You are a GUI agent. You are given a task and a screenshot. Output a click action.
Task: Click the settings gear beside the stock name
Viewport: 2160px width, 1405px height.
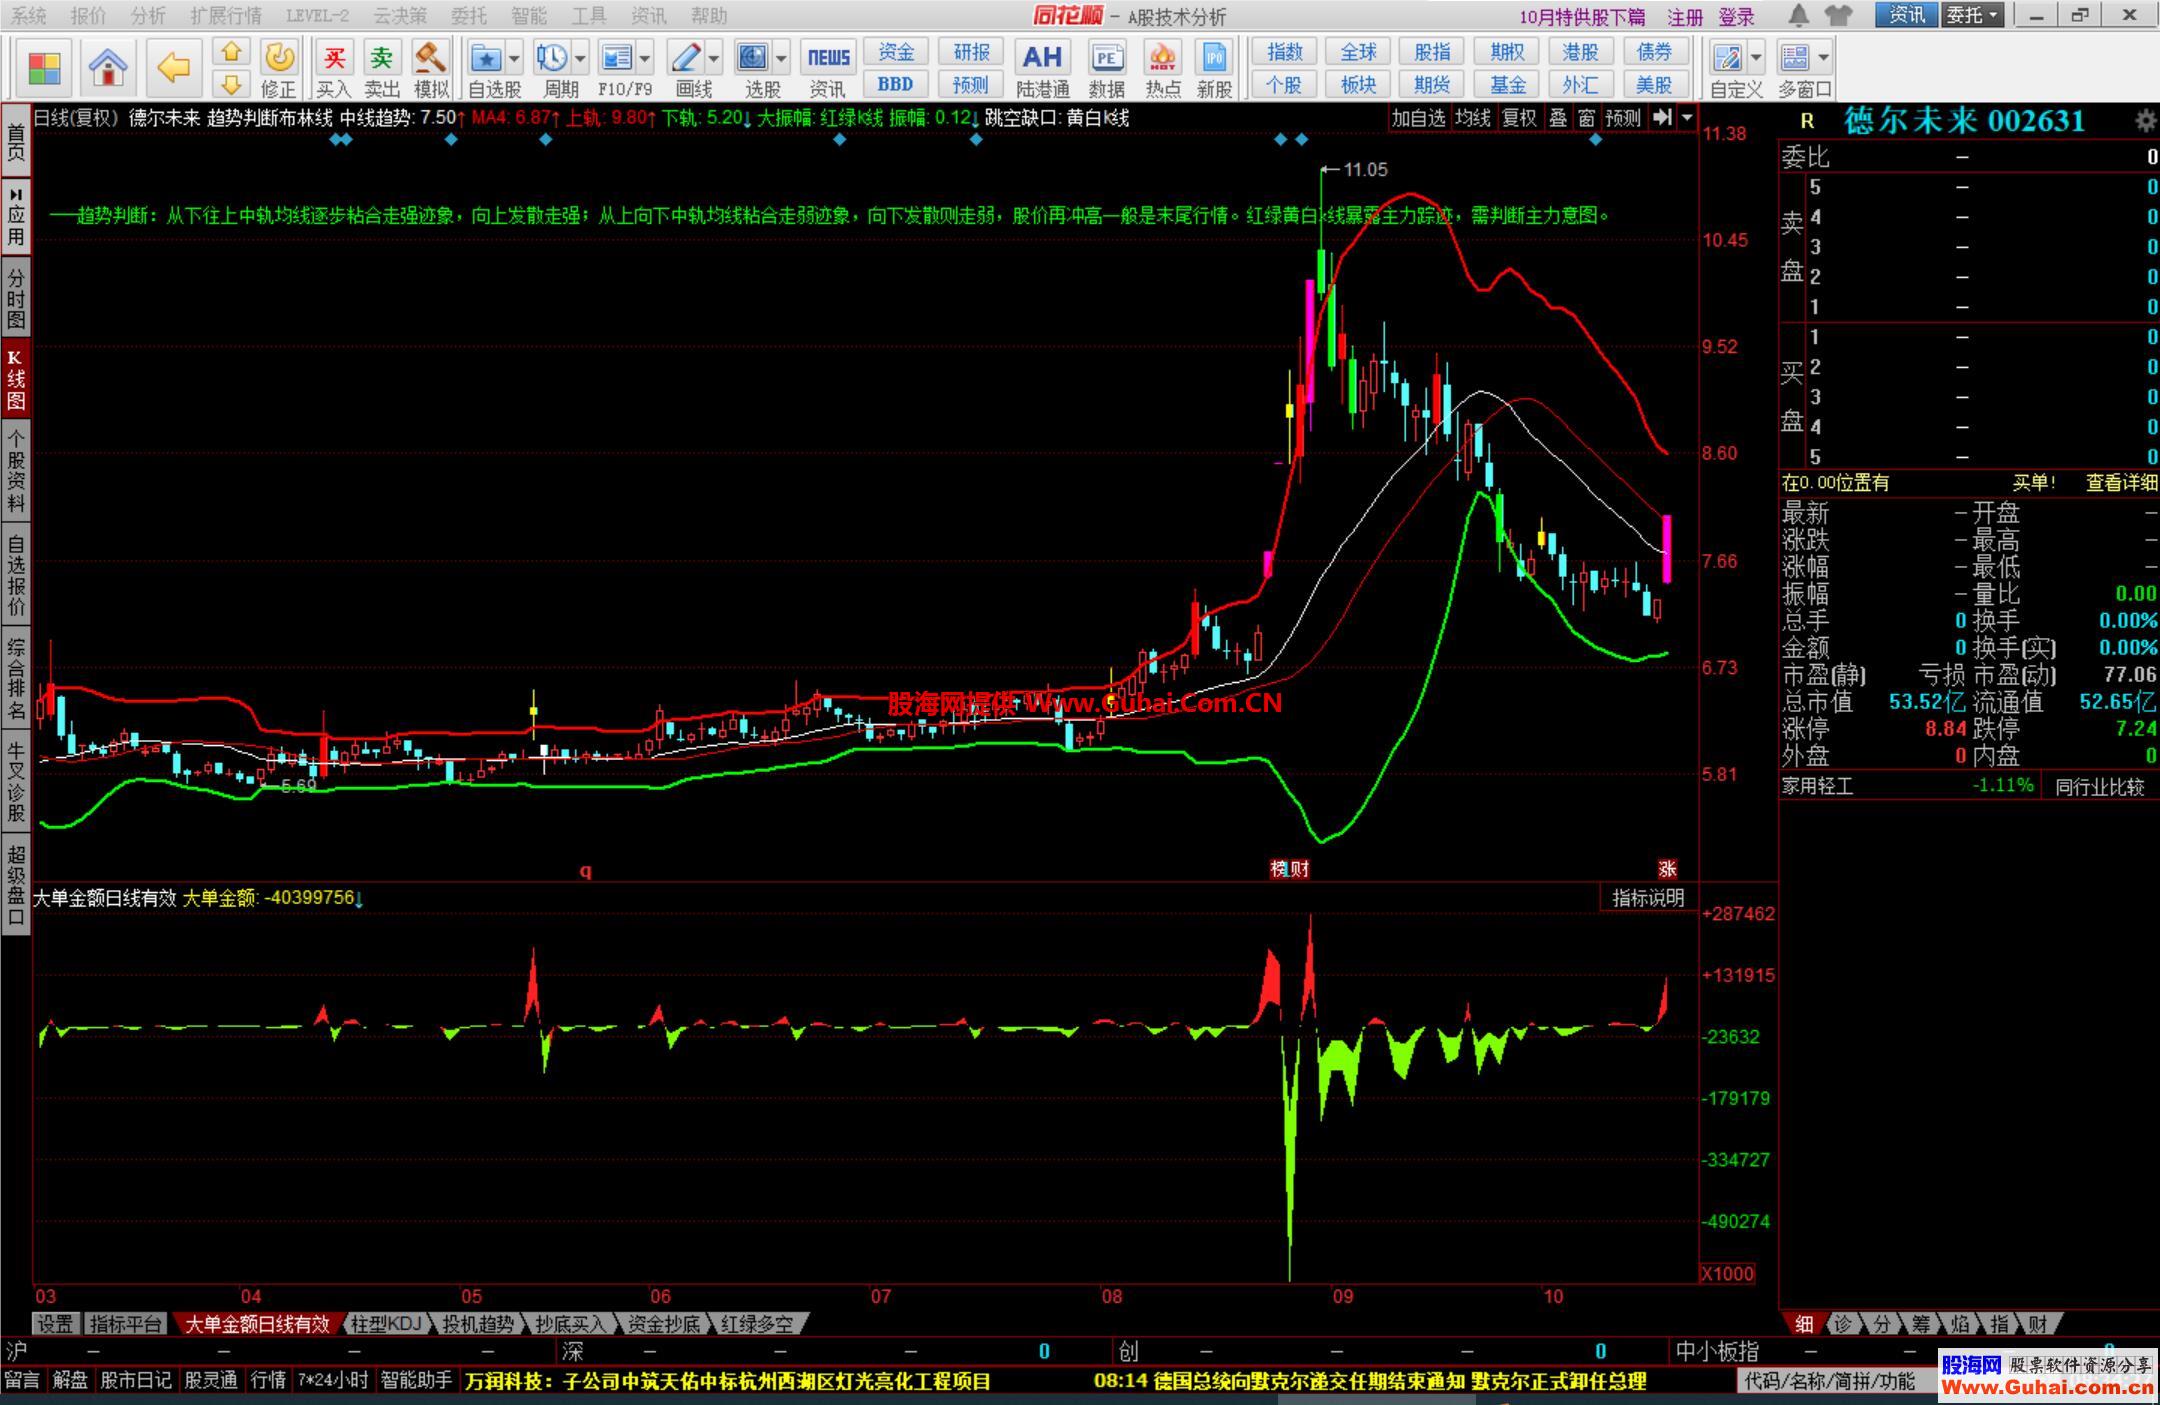click(2144, 121)
